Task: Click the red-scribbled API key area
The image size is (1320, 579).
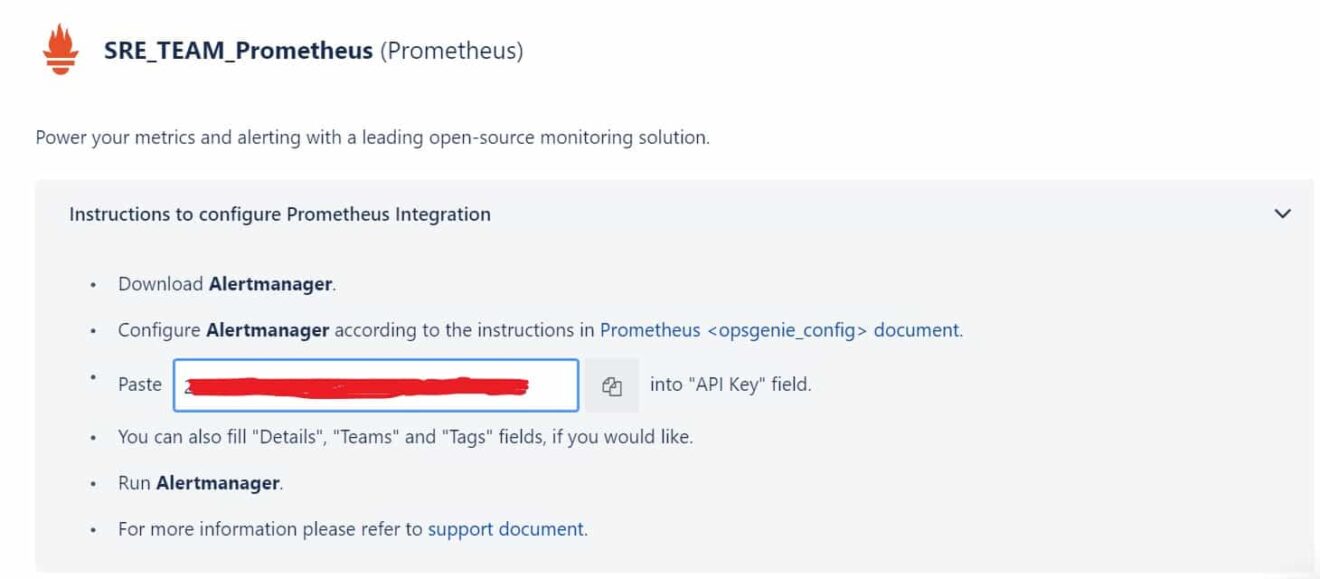Action: (x=360, y=384)
